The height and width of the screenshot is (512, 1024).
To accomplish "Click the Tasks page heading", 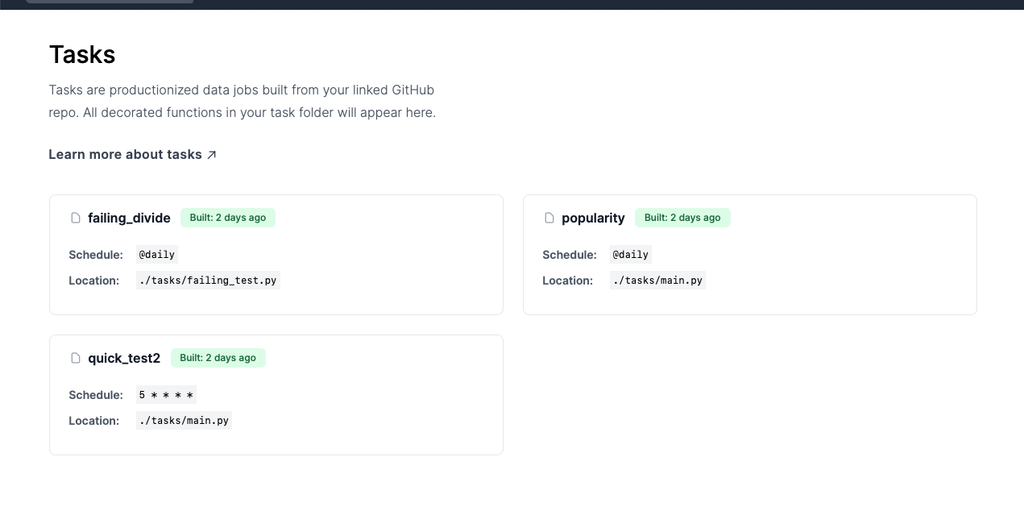I will (x=82, y=55).
